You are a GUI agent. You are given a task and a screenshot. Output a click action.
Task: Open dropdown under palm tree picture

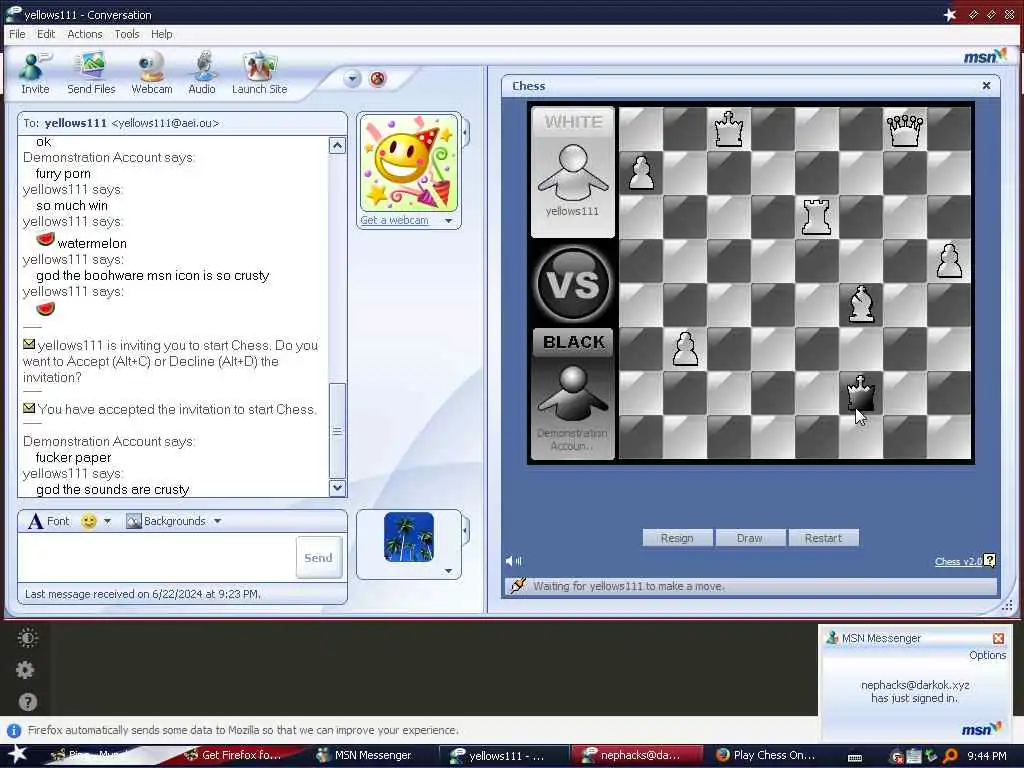[x=448, y=570]
